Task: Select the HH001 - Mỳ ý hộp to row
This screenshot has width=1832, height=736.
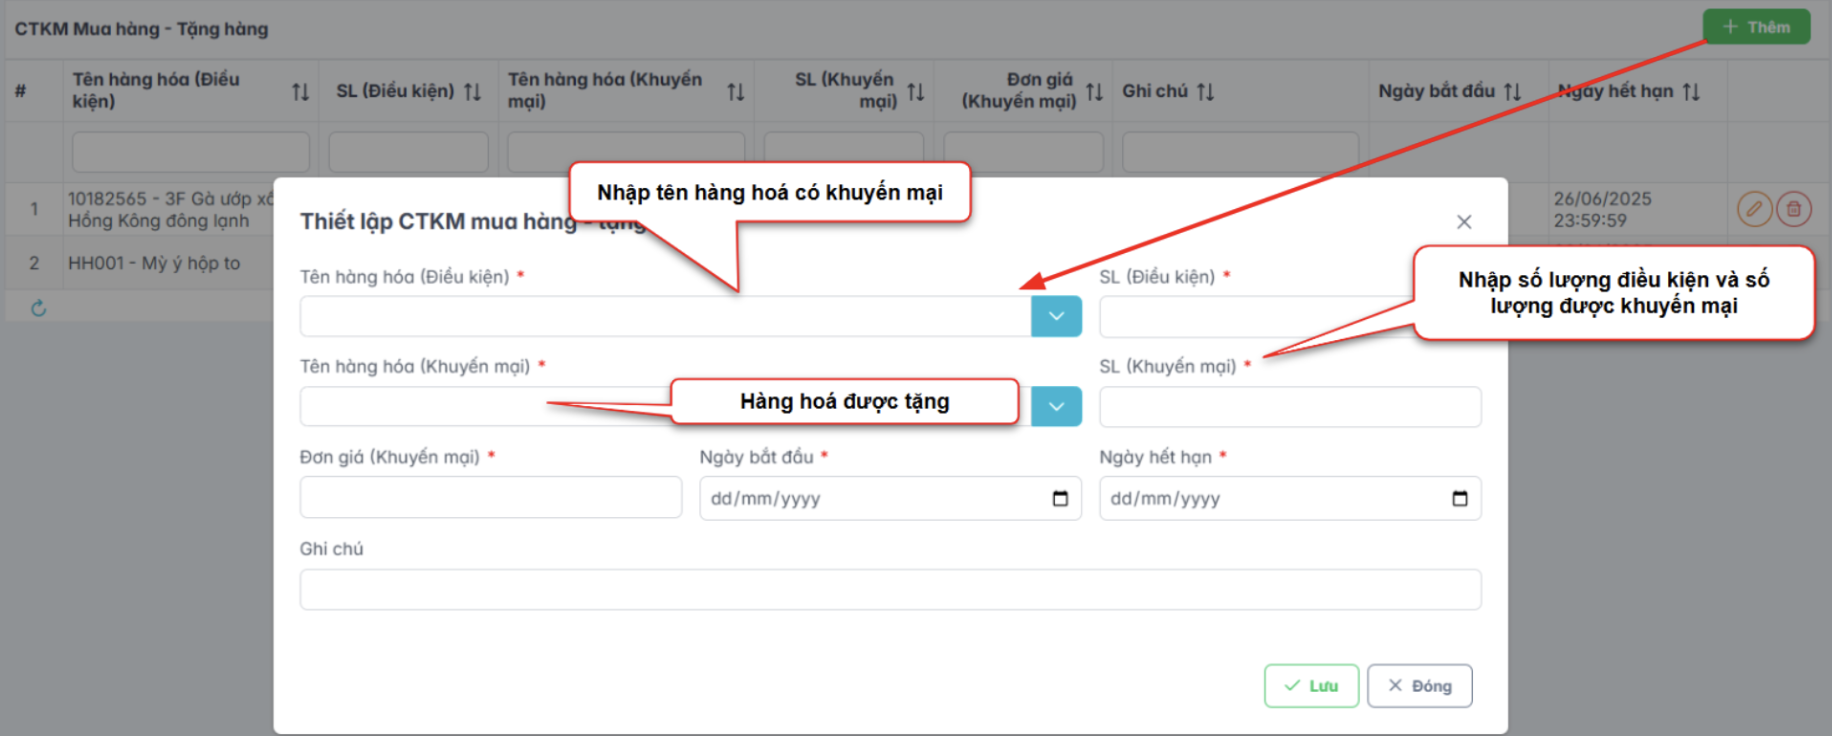Action: [154, 263]
